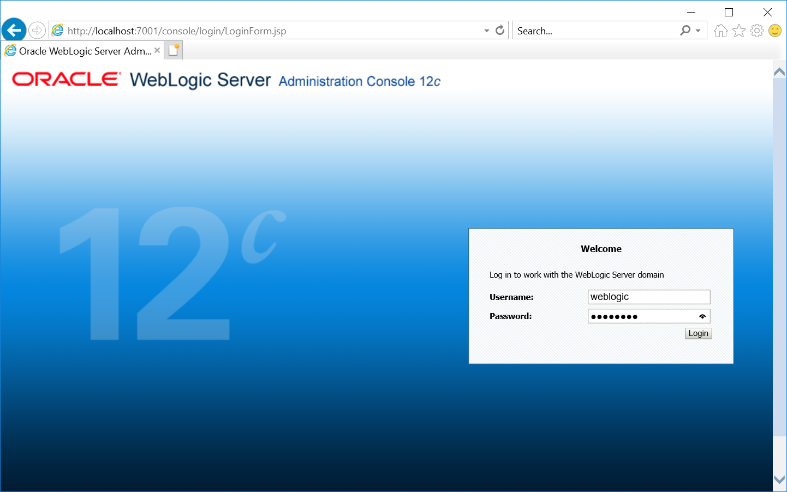
Task: Open browser Tools gear icon
Action: [756, 31]
